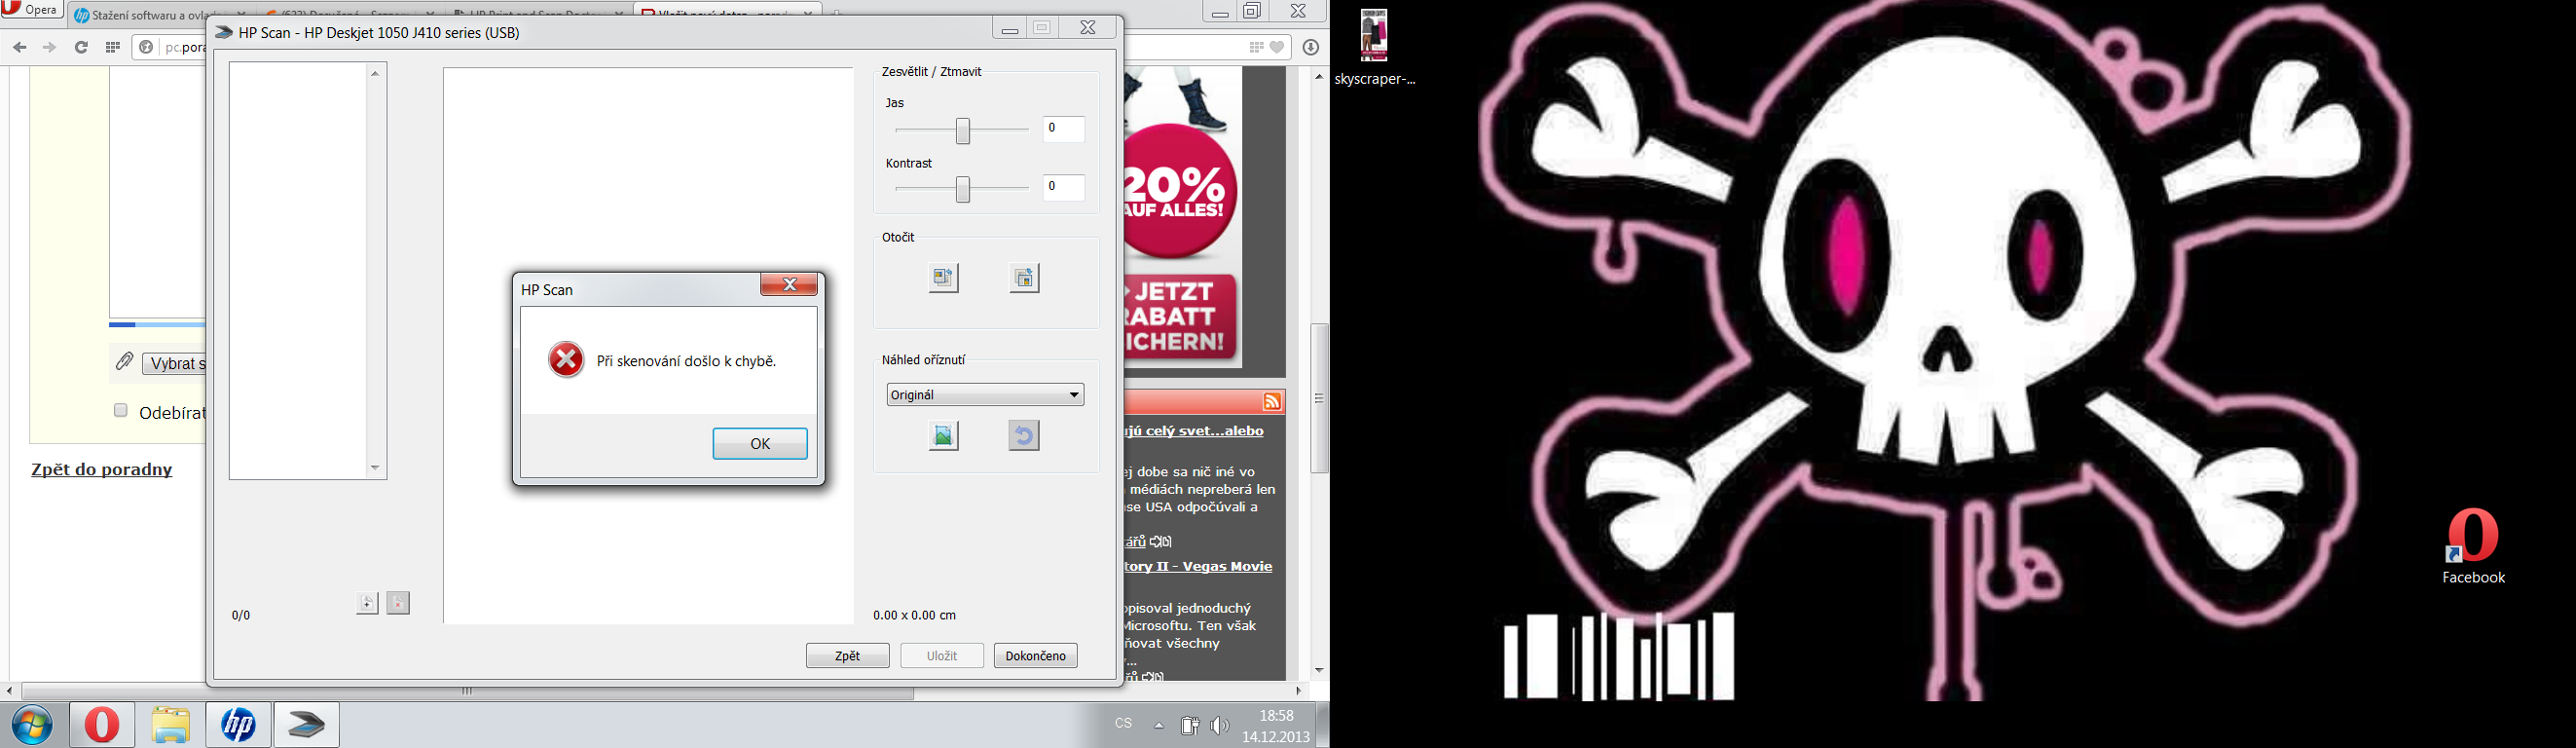This screenshot has height=748, width=2576.
Task: Click the battery power tray icon
Action: pyautogui.click(x=1190, y=726)
